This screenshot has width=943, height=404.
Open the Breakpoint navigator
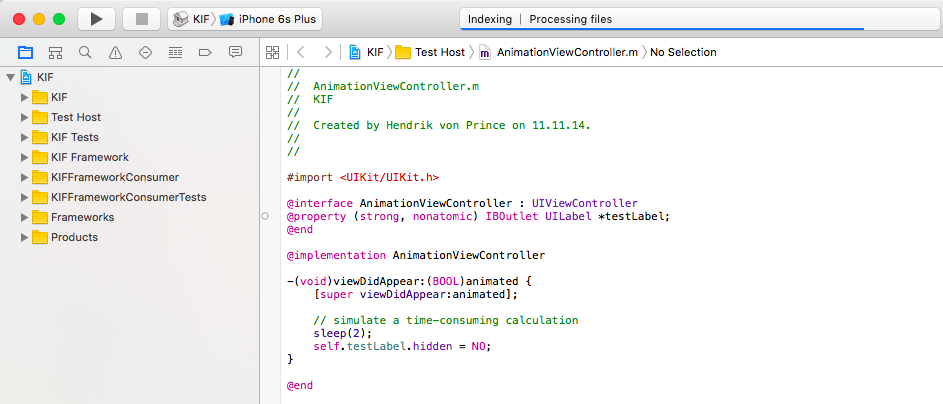point(205,52)
